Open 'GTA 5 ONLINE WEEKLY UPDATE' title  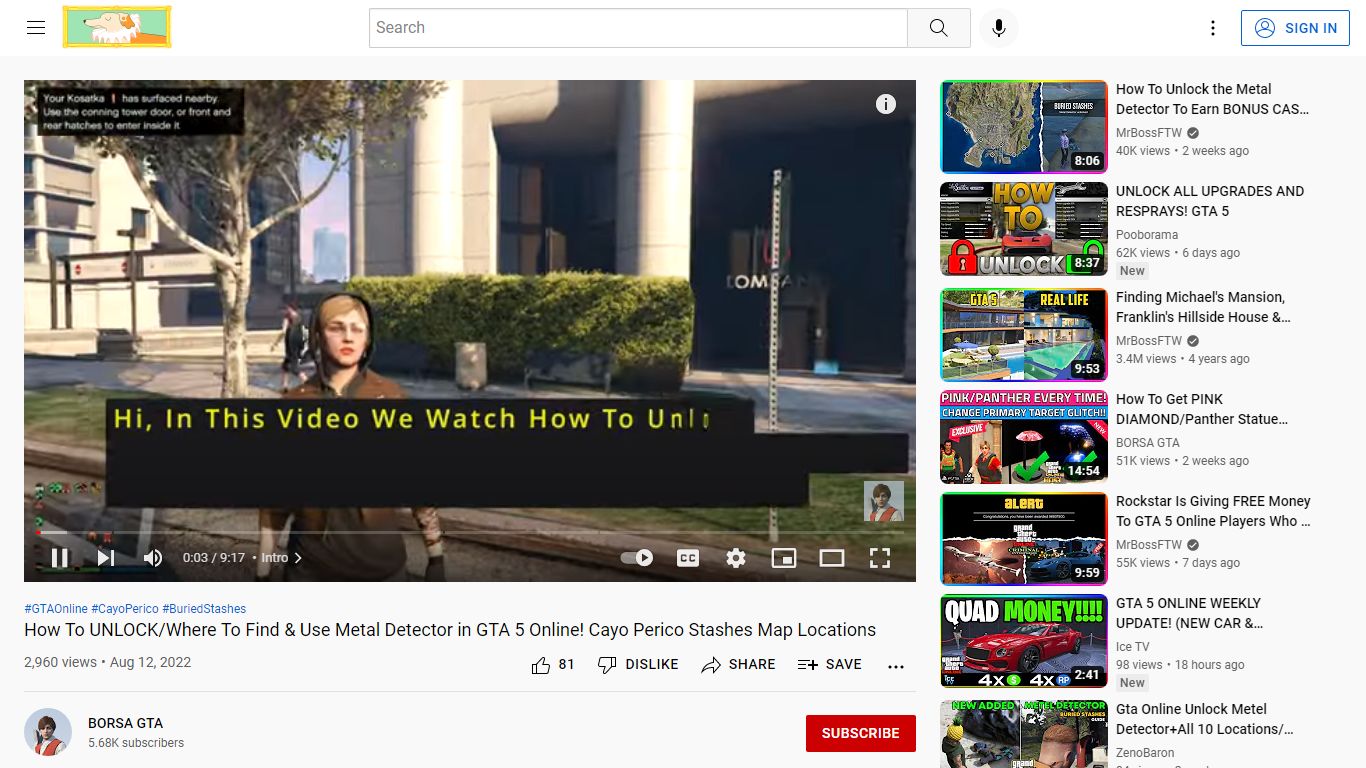(x=1190, y=613)
